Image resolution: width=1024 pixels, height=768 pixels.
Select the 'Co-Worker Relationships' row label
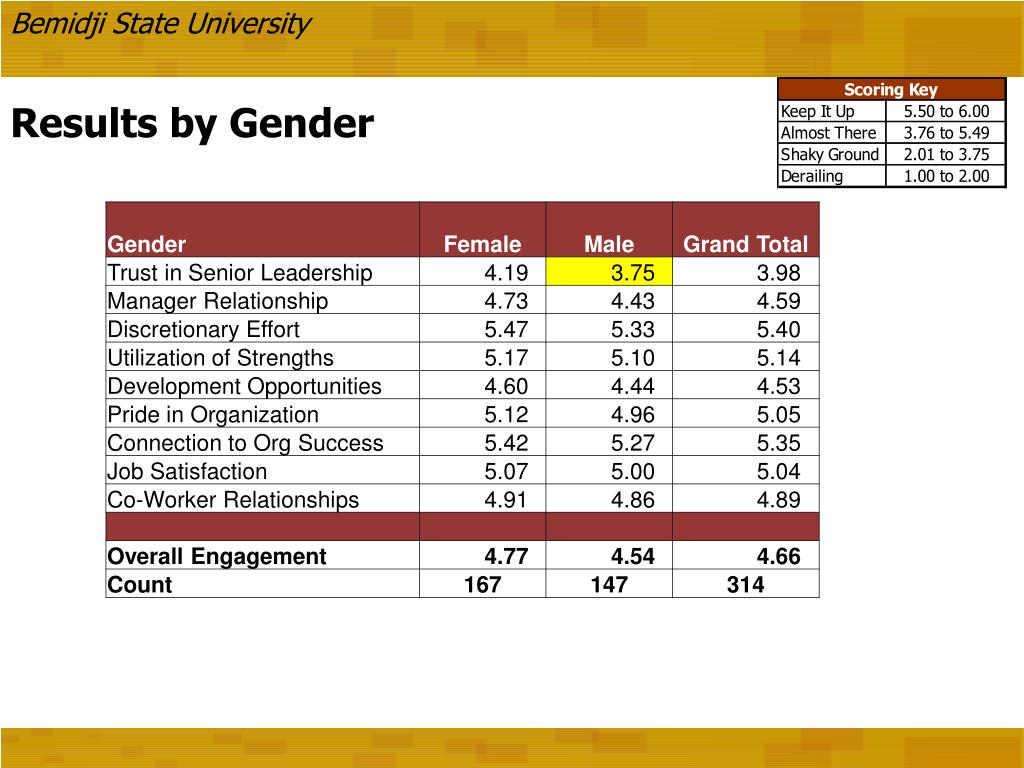click(233, 500)
